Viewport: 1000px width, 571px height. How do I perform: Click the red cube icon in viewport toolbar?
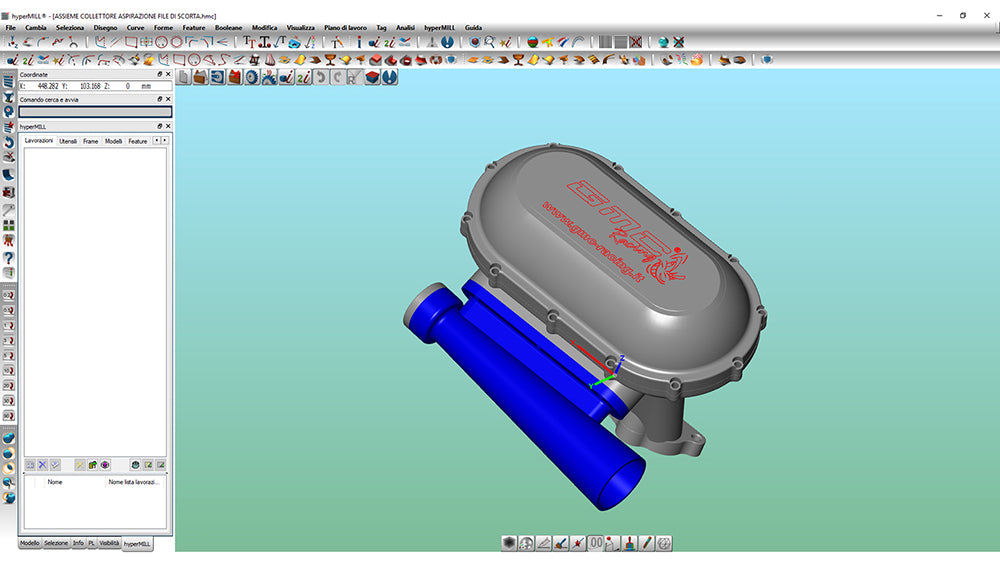point(372,77)
